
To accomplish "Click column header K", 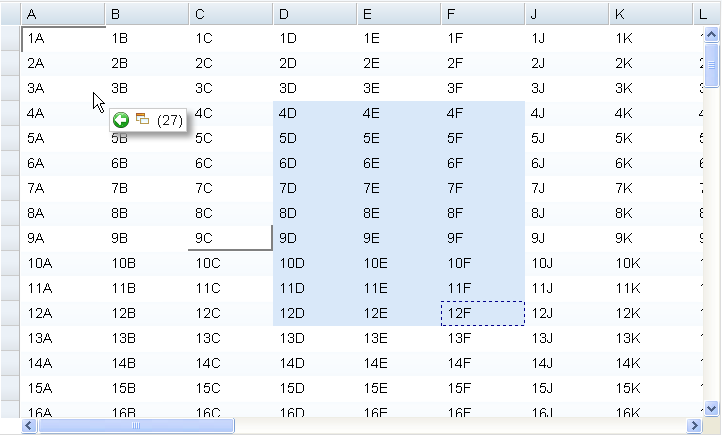I will pyautogui.click(x=649, y=14).
